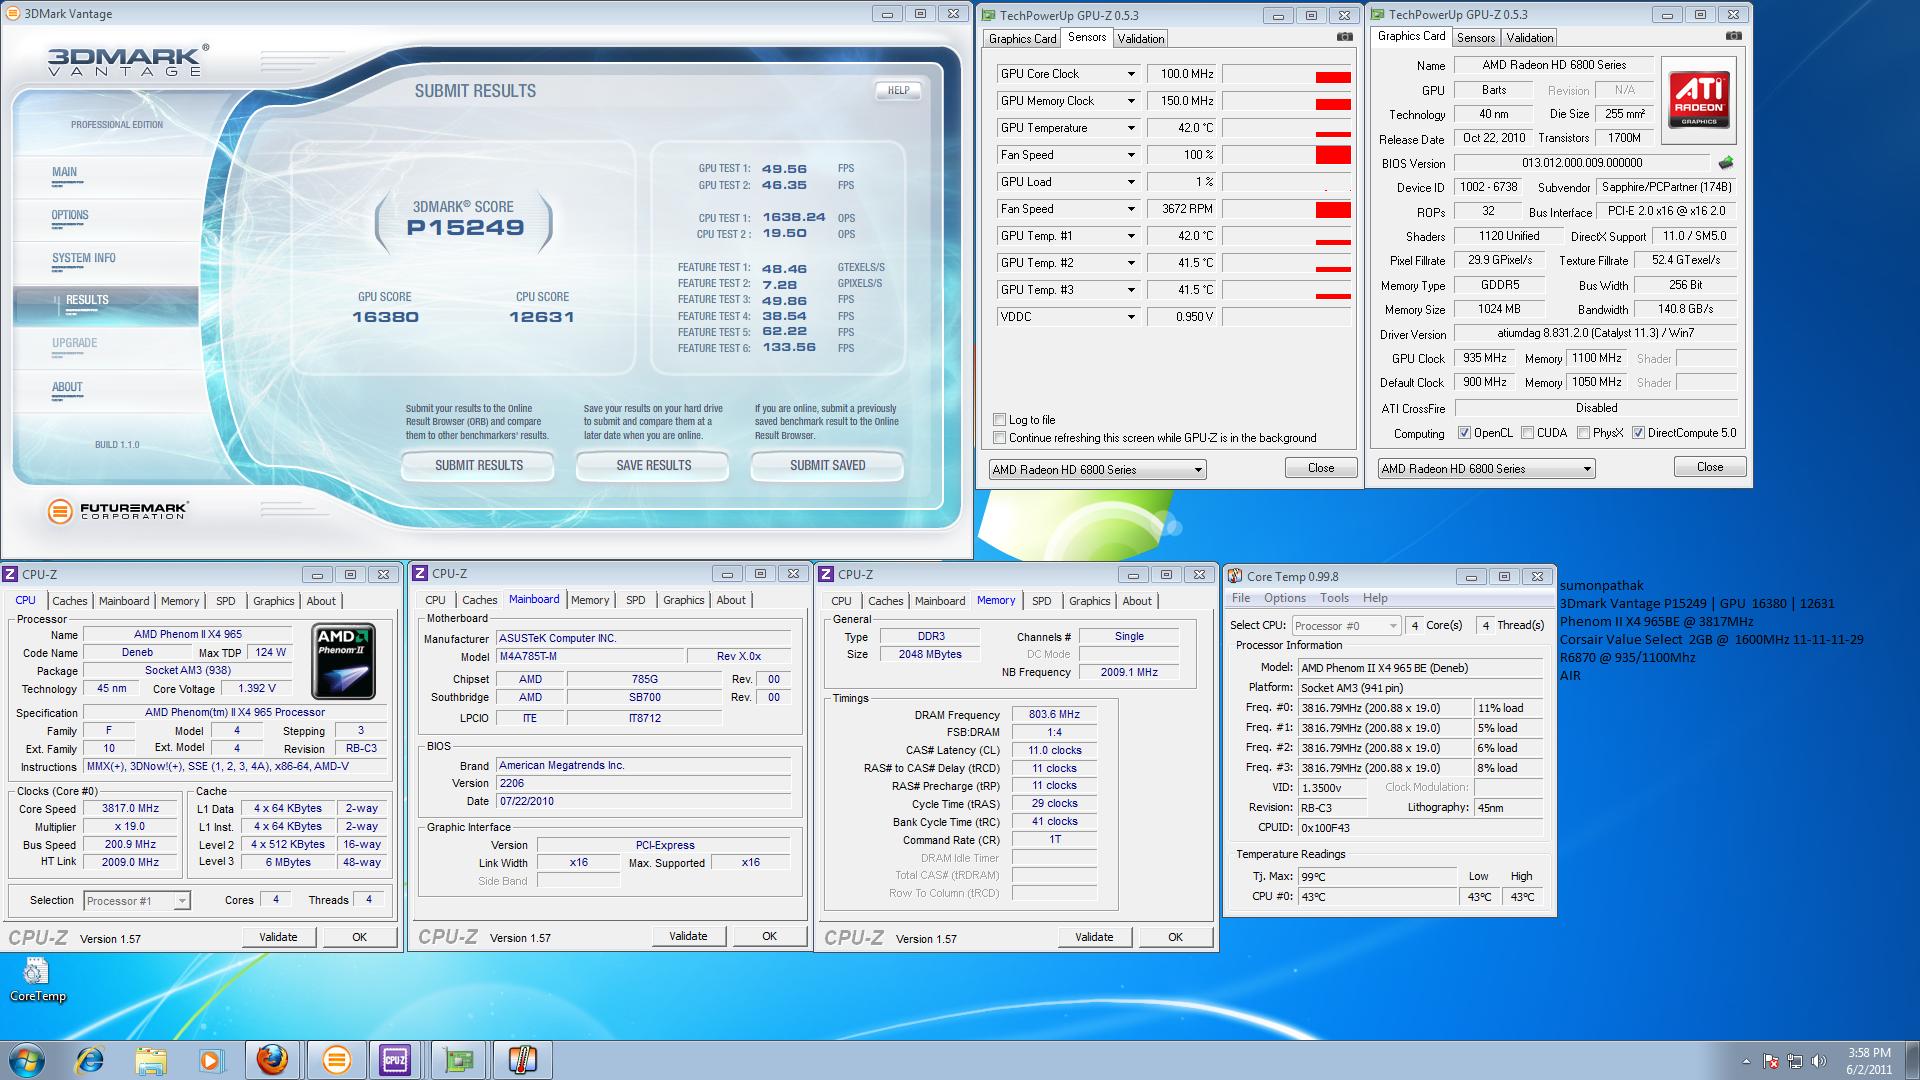Switch to CPU-Z taskbar icon
Viewport: 1920px width, 1080px height.
click(x=395, y=1059)
